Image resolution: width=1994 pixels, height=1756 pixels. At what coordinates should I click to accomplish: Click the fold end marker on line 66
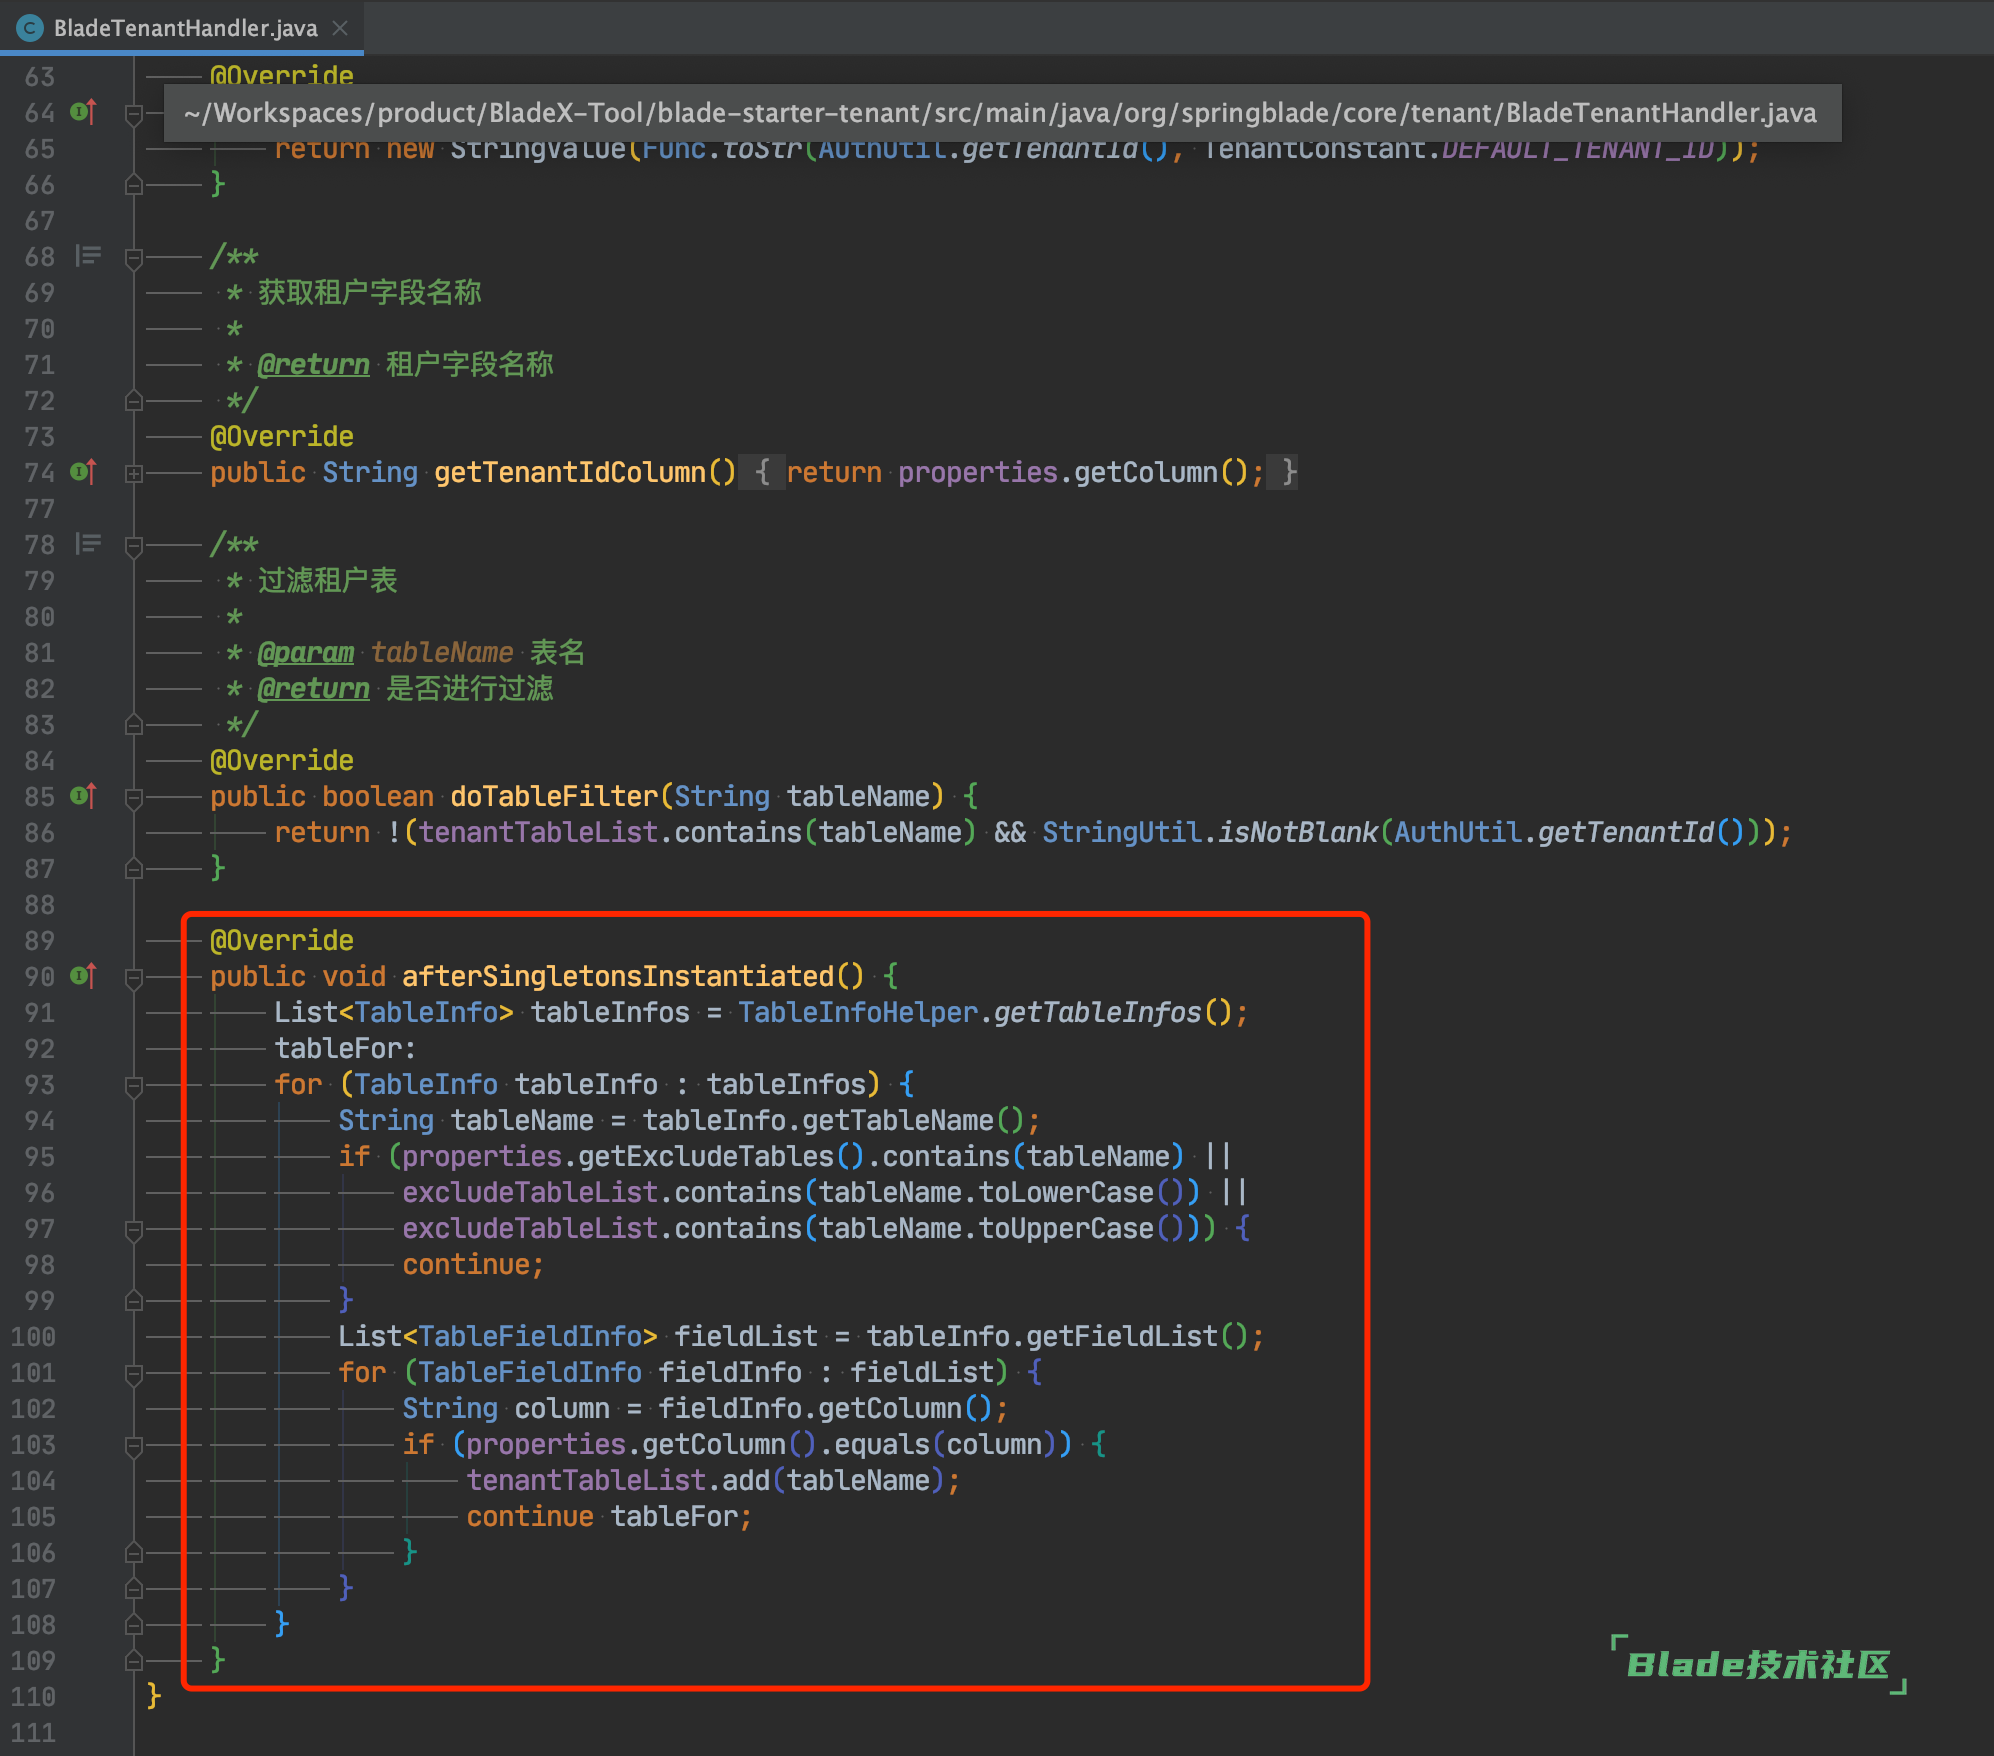(x=133, y=185)
